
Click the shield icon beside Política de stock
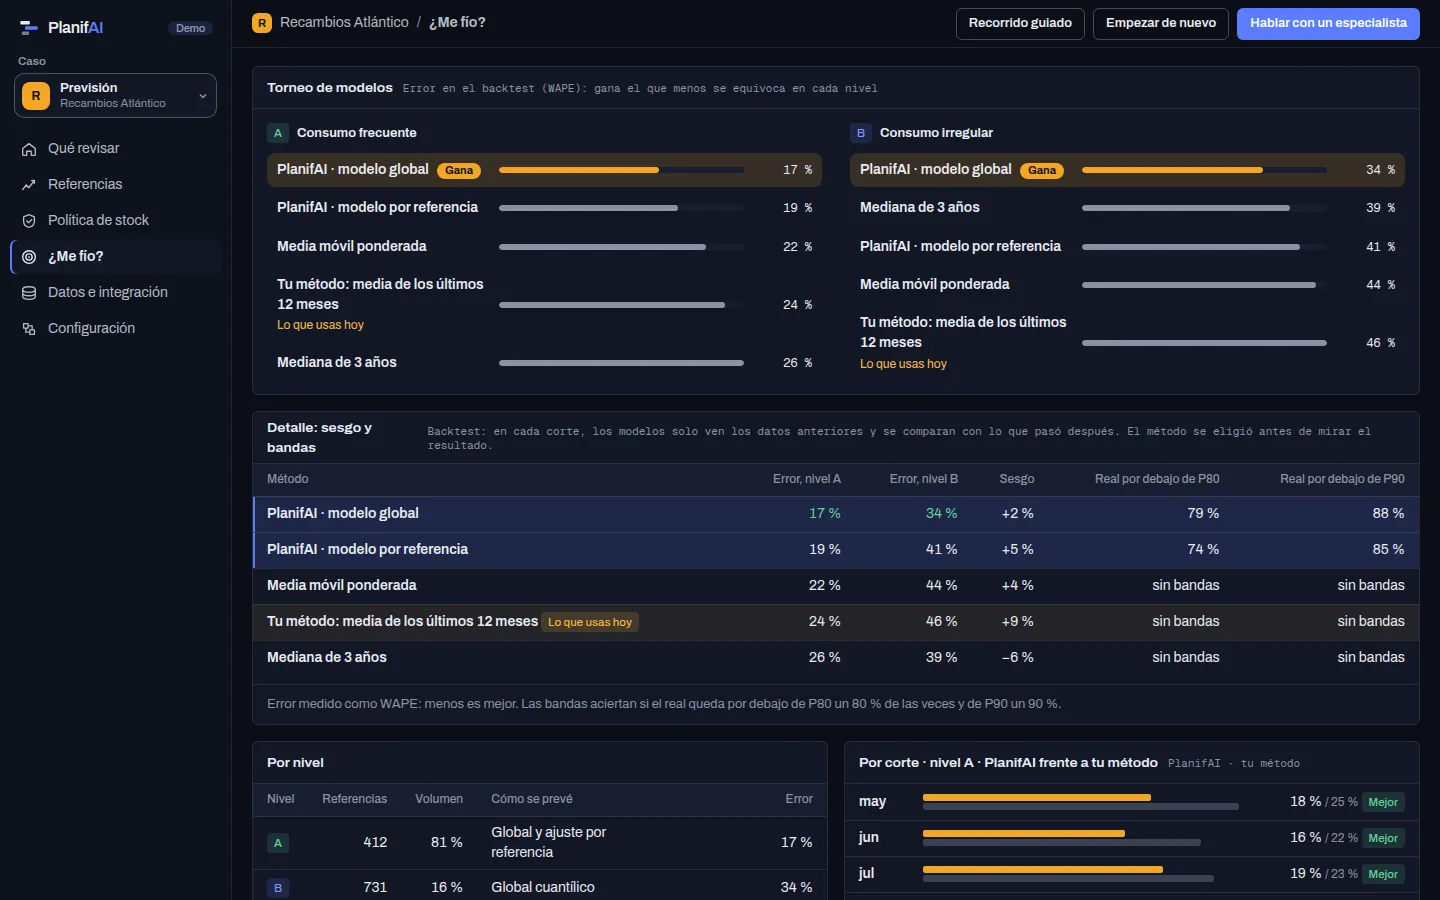point(29,221)
